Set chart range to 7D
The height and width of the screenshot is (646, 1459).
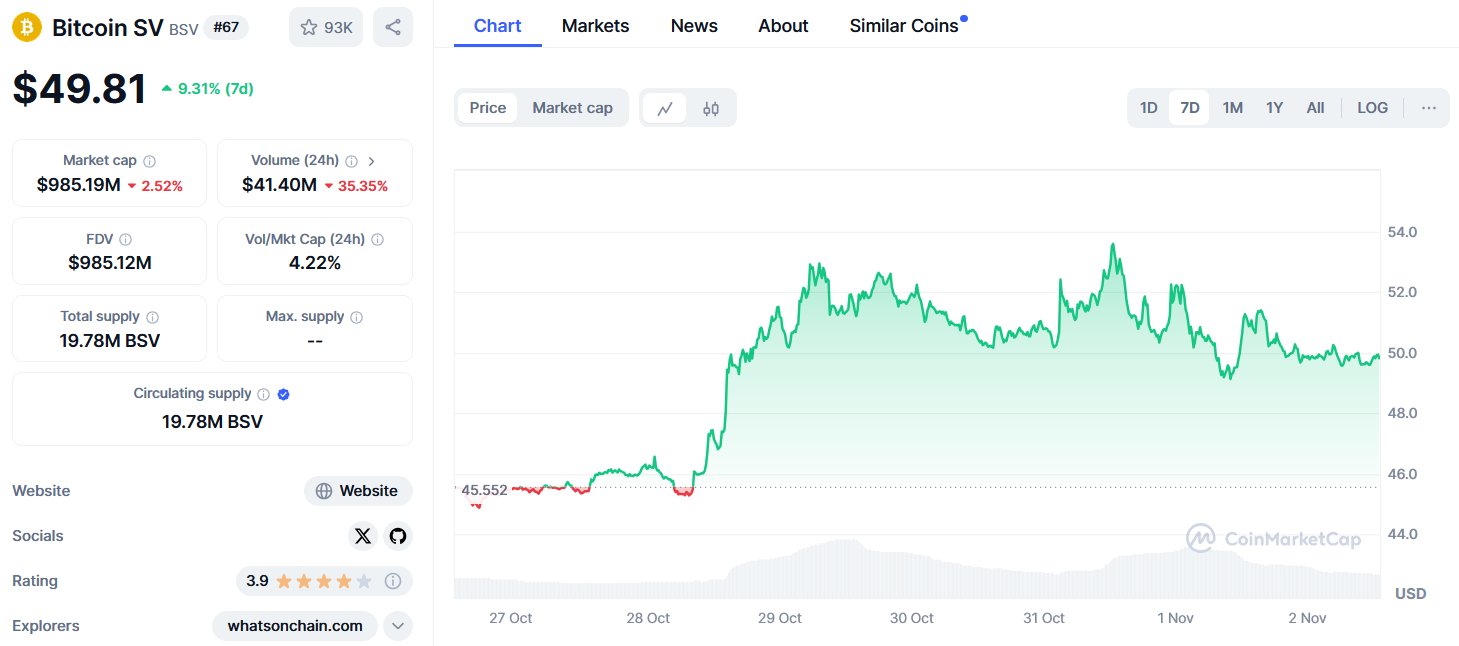coord(1190,108)
